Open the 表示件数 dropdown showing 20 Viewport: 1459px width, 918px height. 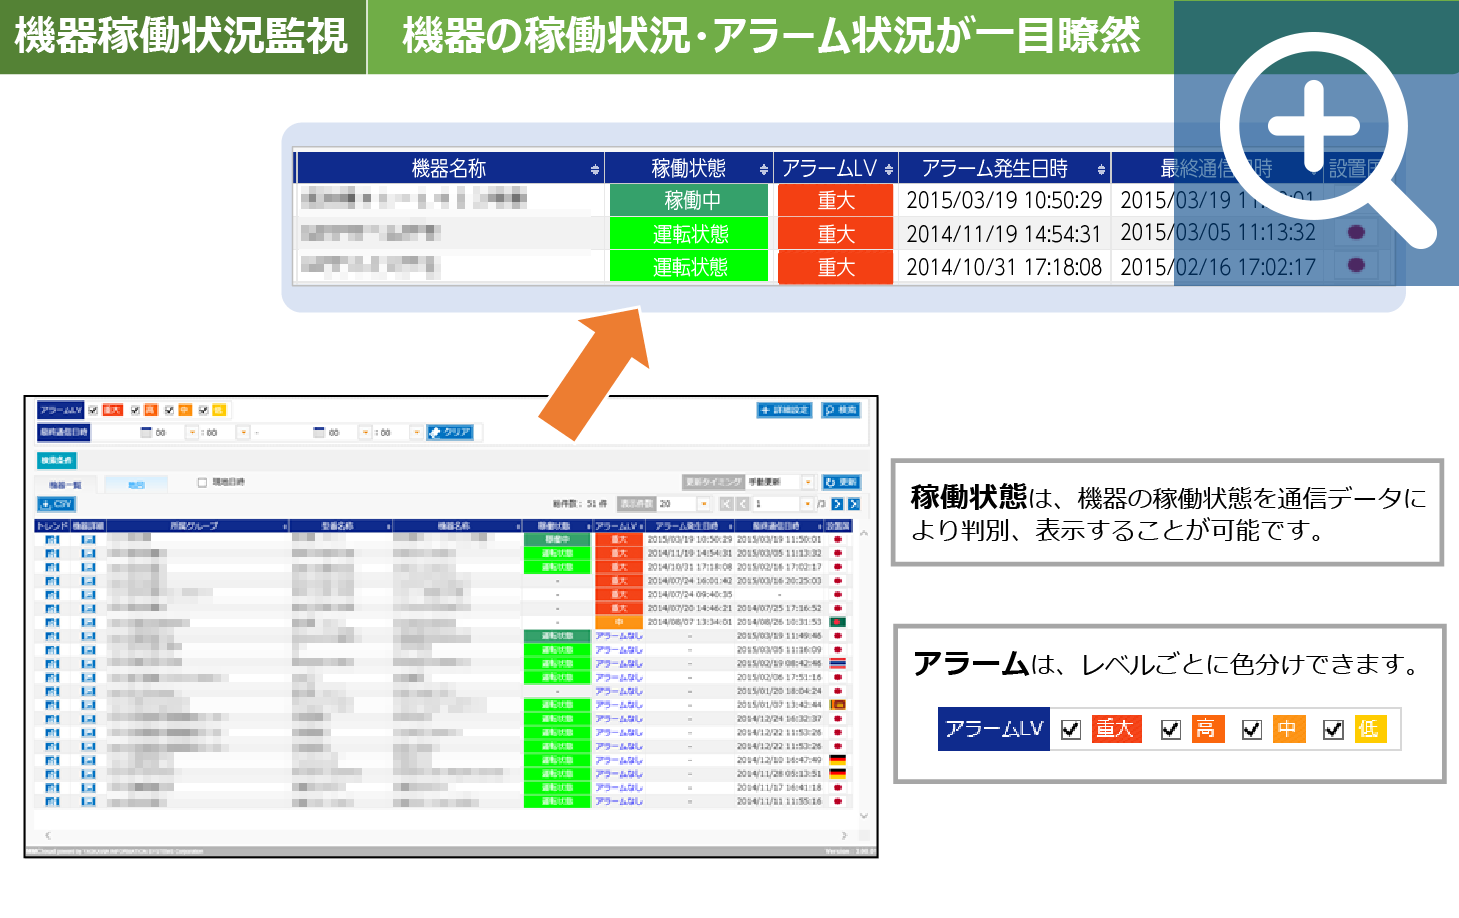point(704,504)
